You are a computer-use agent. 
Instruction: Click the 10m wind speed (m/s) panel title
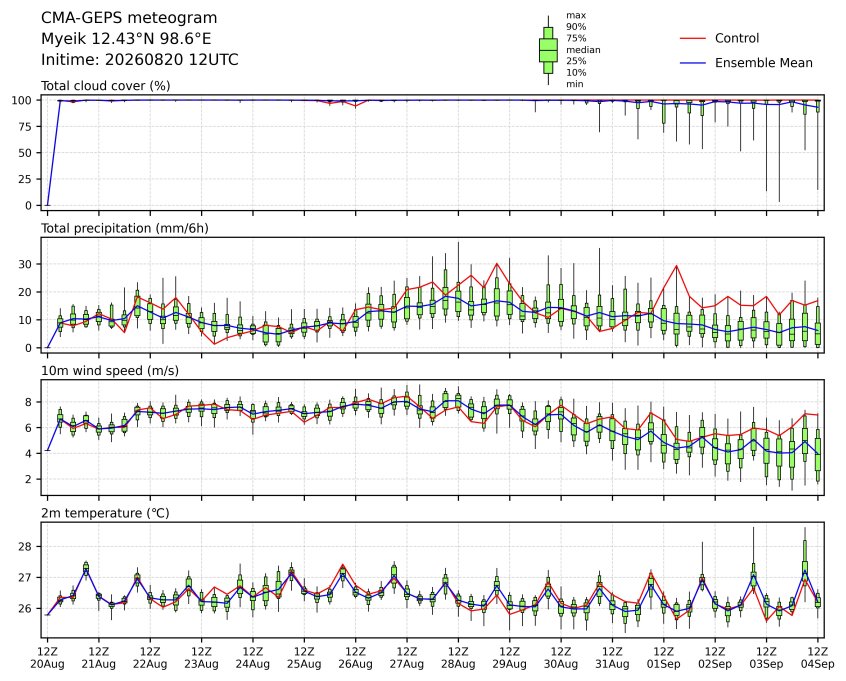pyautogui.click(x=110, y=371)
